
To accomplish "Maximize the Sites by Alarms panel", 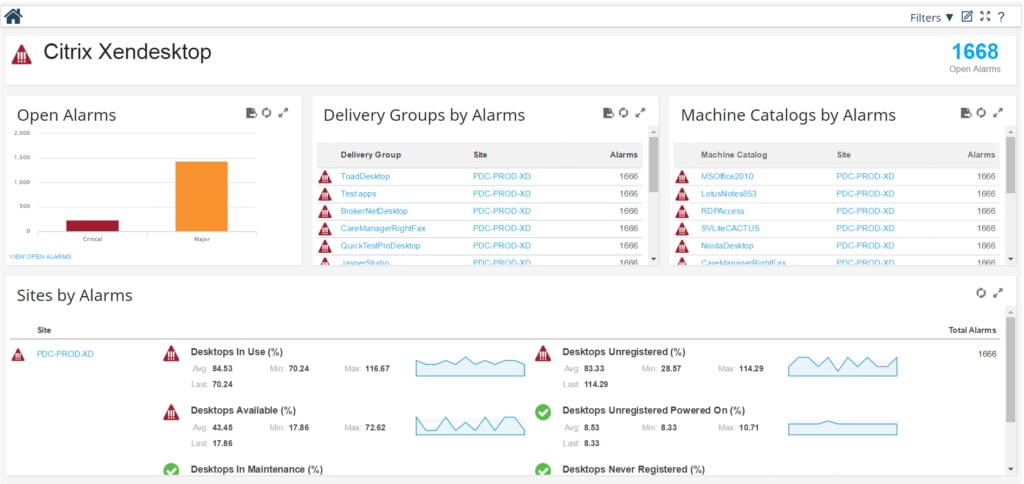I will pyautogui.click(x=997, y=293).
